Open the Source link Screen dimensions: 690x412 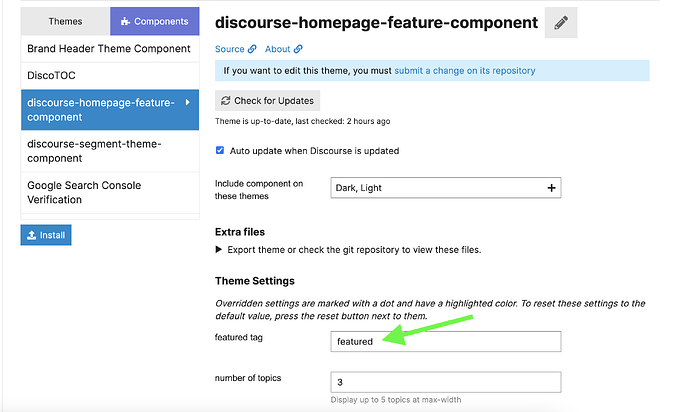click(229, 49)
